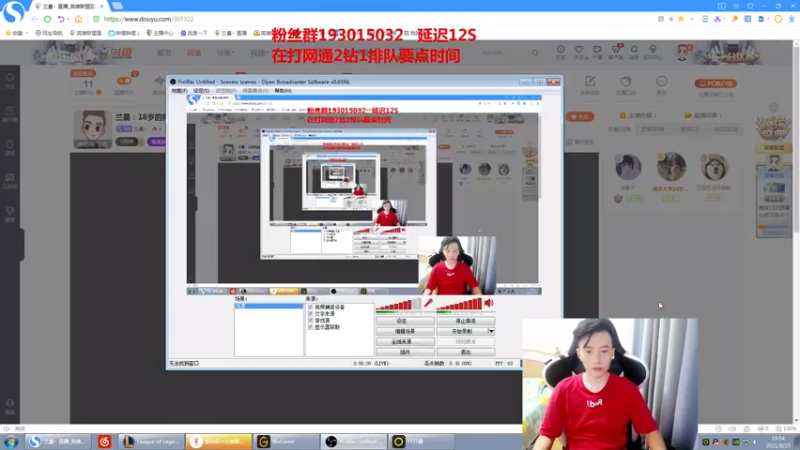800x450 pixels.
Task: Adjust the microphone volume meter in OBS
Action: point(398,305)
